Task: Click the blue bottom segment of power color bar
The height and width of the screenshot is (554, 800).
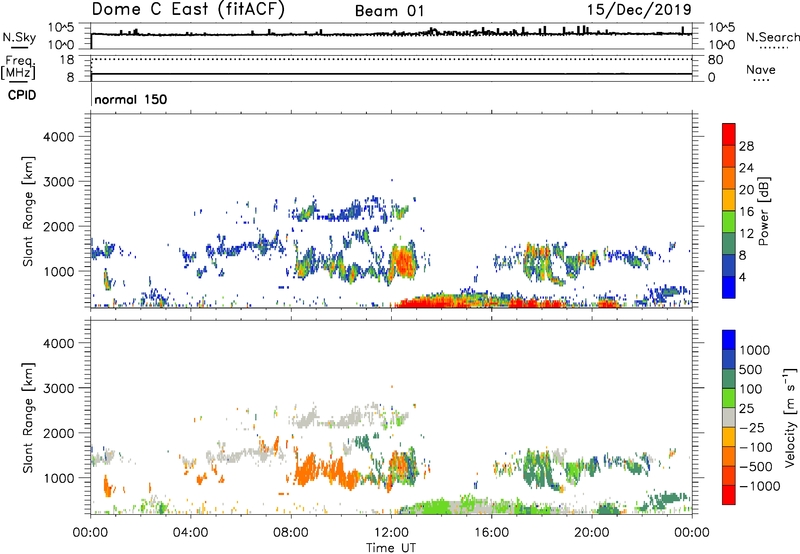Action: pyautogui.click(x=729, y=287)
